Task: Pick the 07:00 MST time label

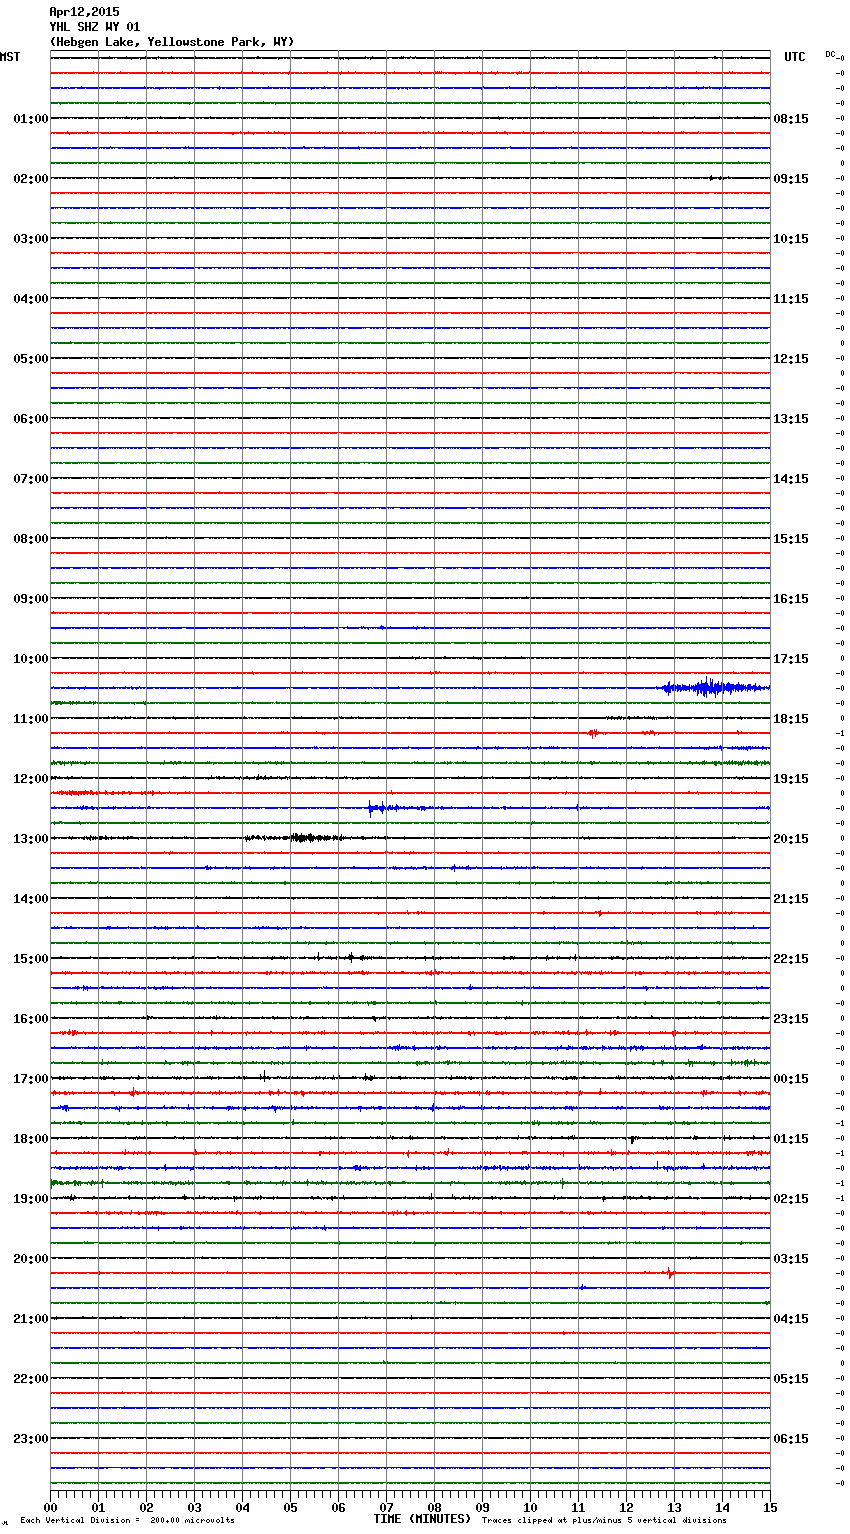Action: (31, 479)
